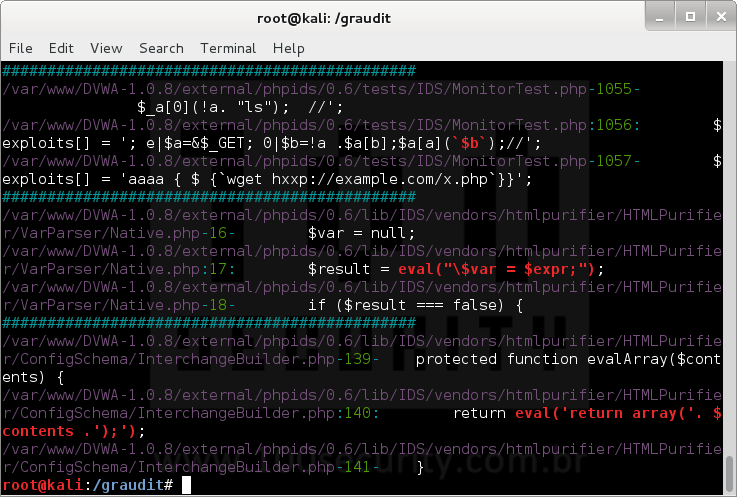
Task: Open the Help menu
Action: 289,48
